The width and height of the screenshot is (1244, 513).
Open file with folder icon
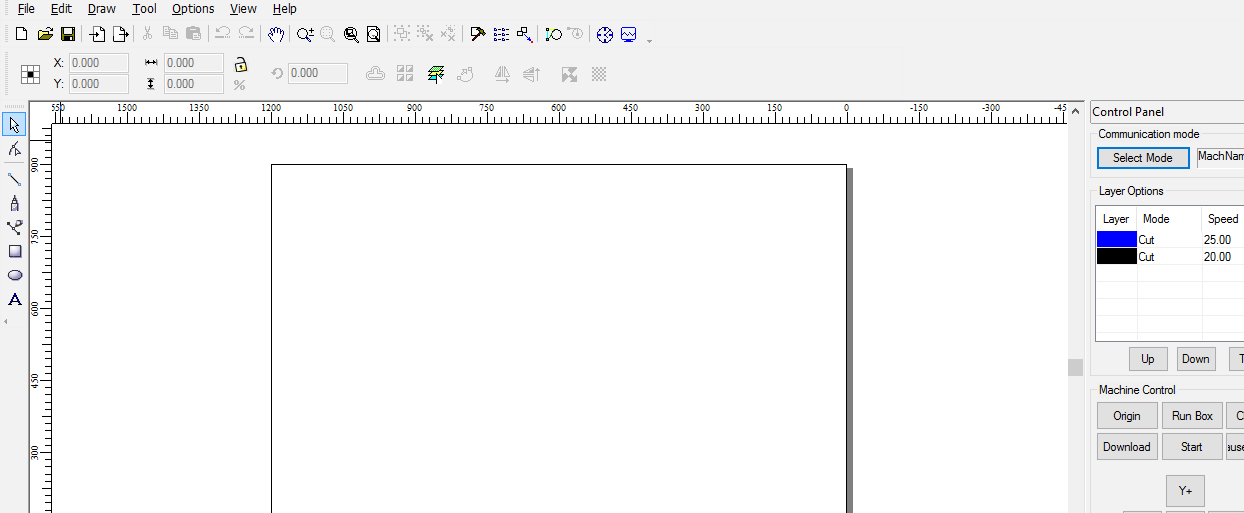[x=45, y=34]
